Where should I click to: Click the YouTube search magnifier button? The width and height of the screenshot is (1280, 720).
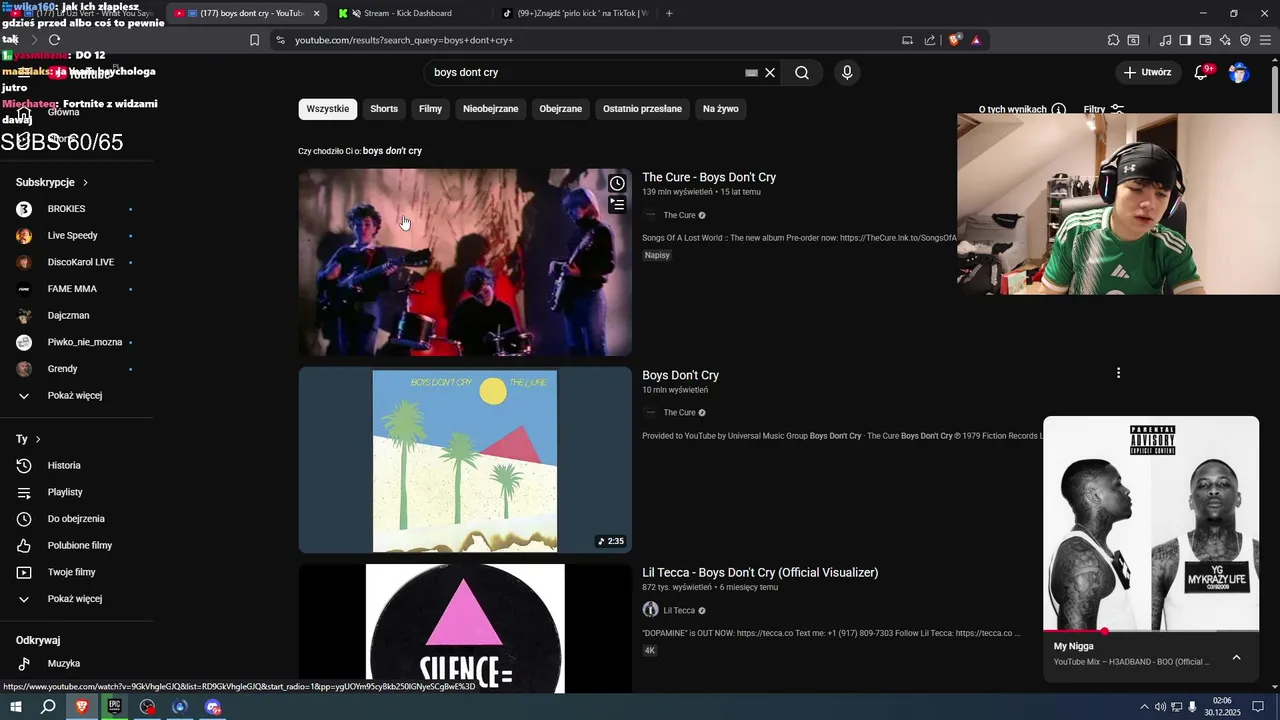(x=802, y=73)
